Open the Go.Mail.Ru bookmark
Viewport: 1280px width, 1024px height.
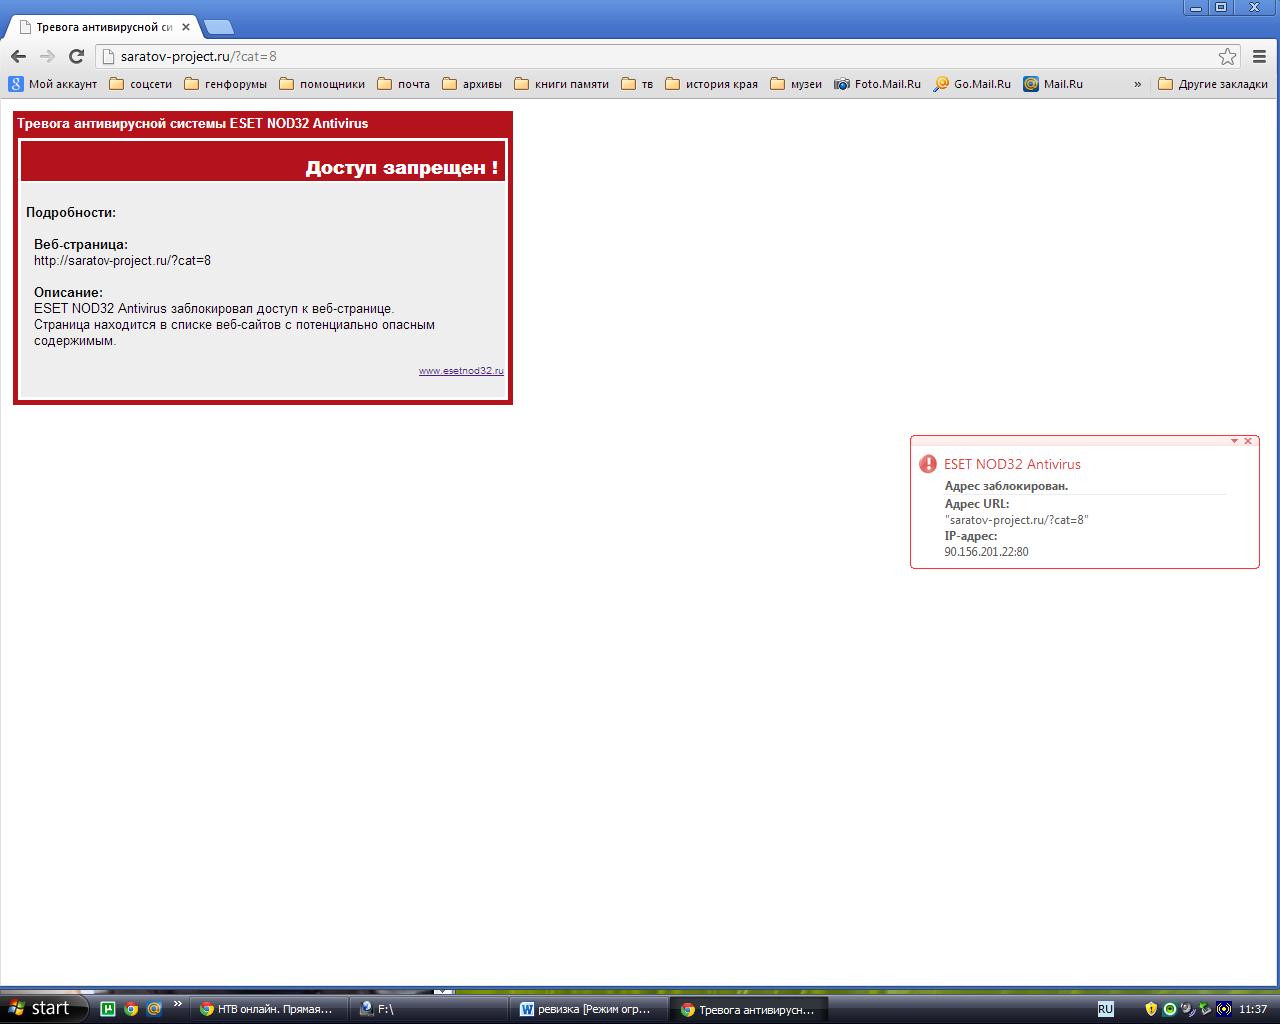click(x=972, y=84)
